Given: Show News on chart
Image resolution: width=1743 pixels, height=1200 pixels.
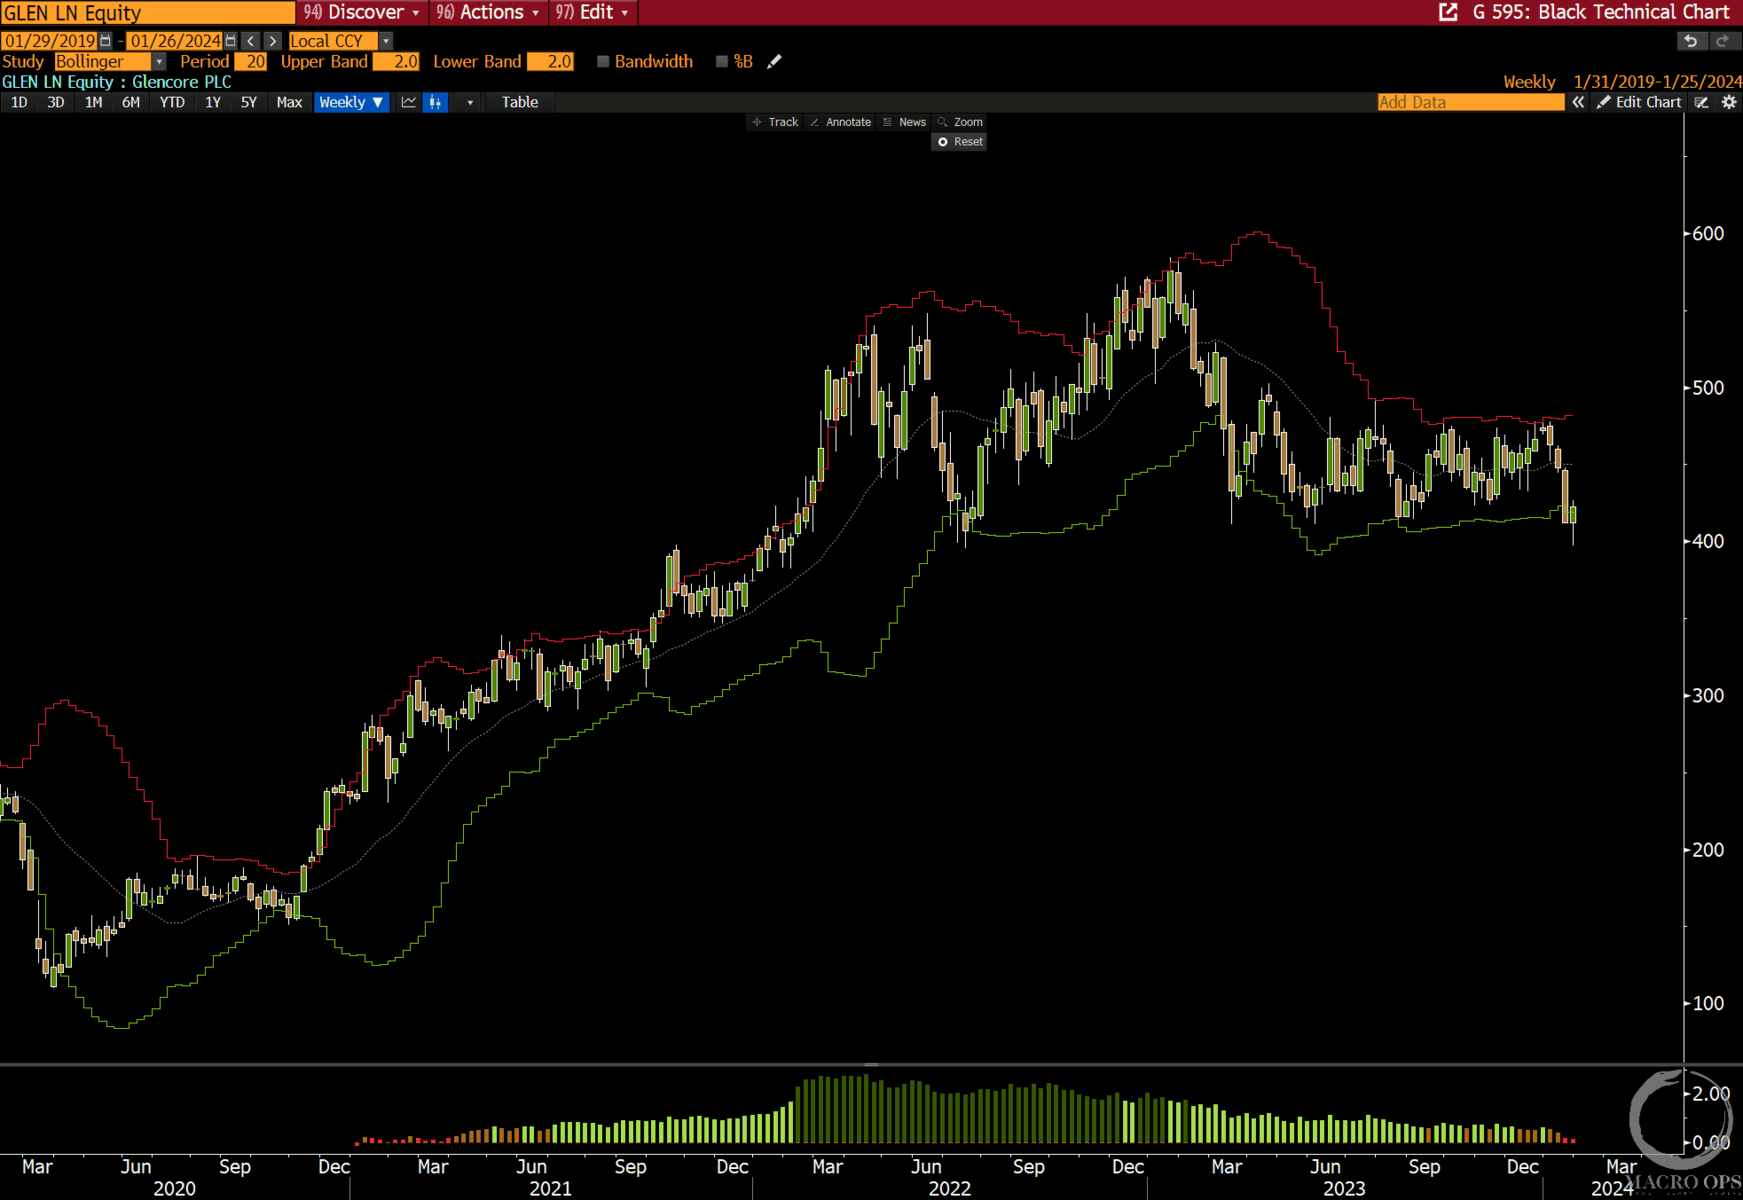Looking at the screenshot, I should pyautogui.click(x=904, y=122).
